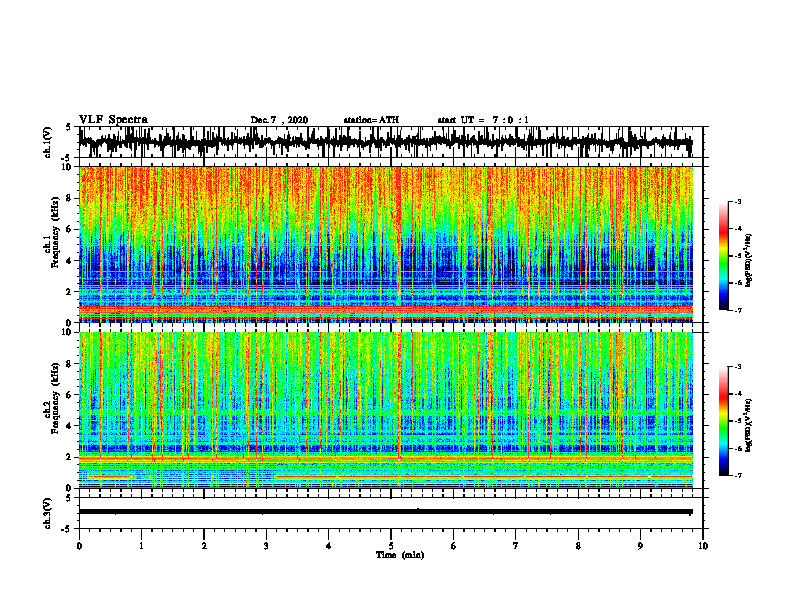Click the ch.1 voltage waveform trace
The width and height of the screenshot is (792, 612).
[x=385, y=142]
